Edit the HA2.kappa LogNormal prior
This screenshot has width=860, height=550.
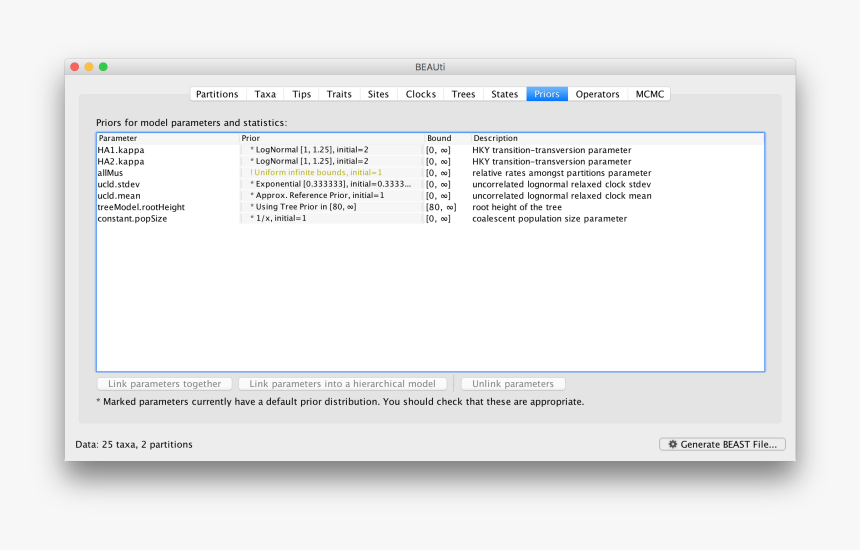coord(331,161)
